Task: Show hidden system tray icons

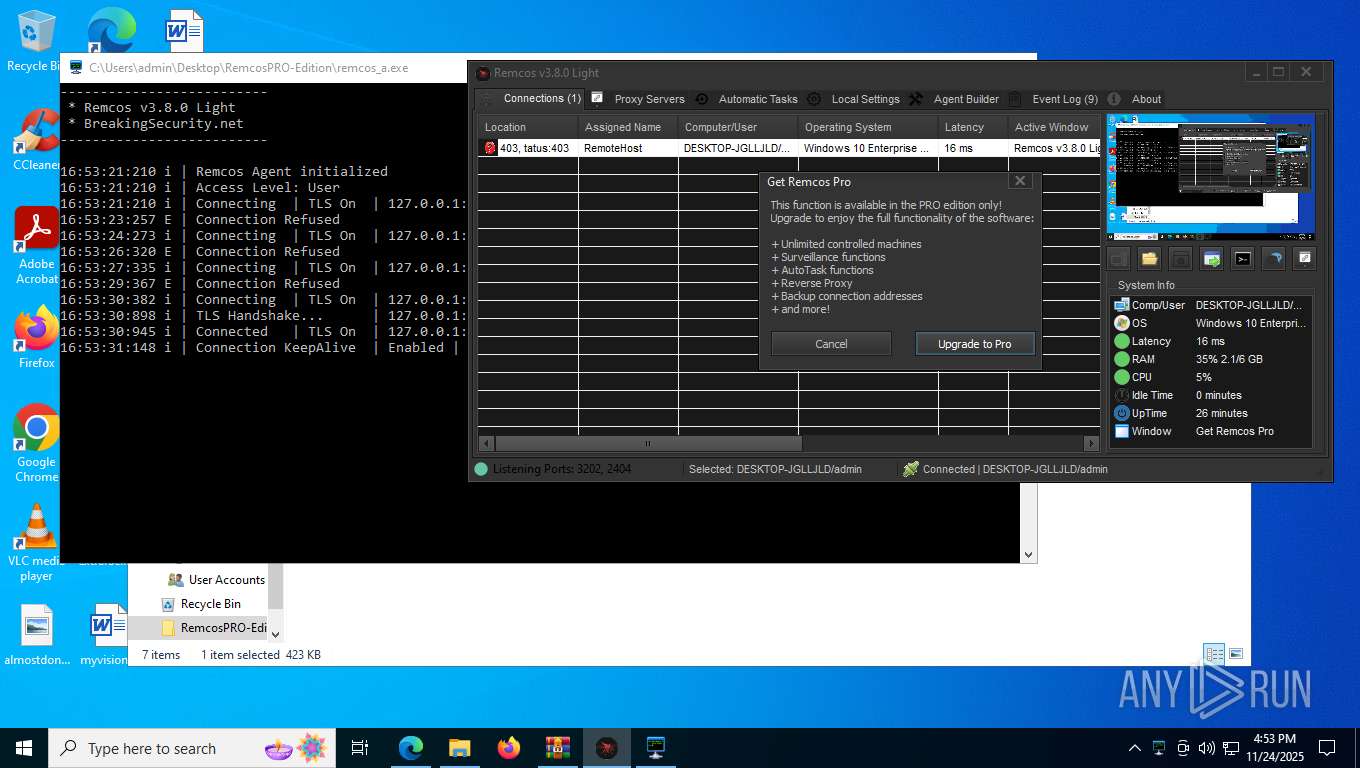Action: point(1134,748)
